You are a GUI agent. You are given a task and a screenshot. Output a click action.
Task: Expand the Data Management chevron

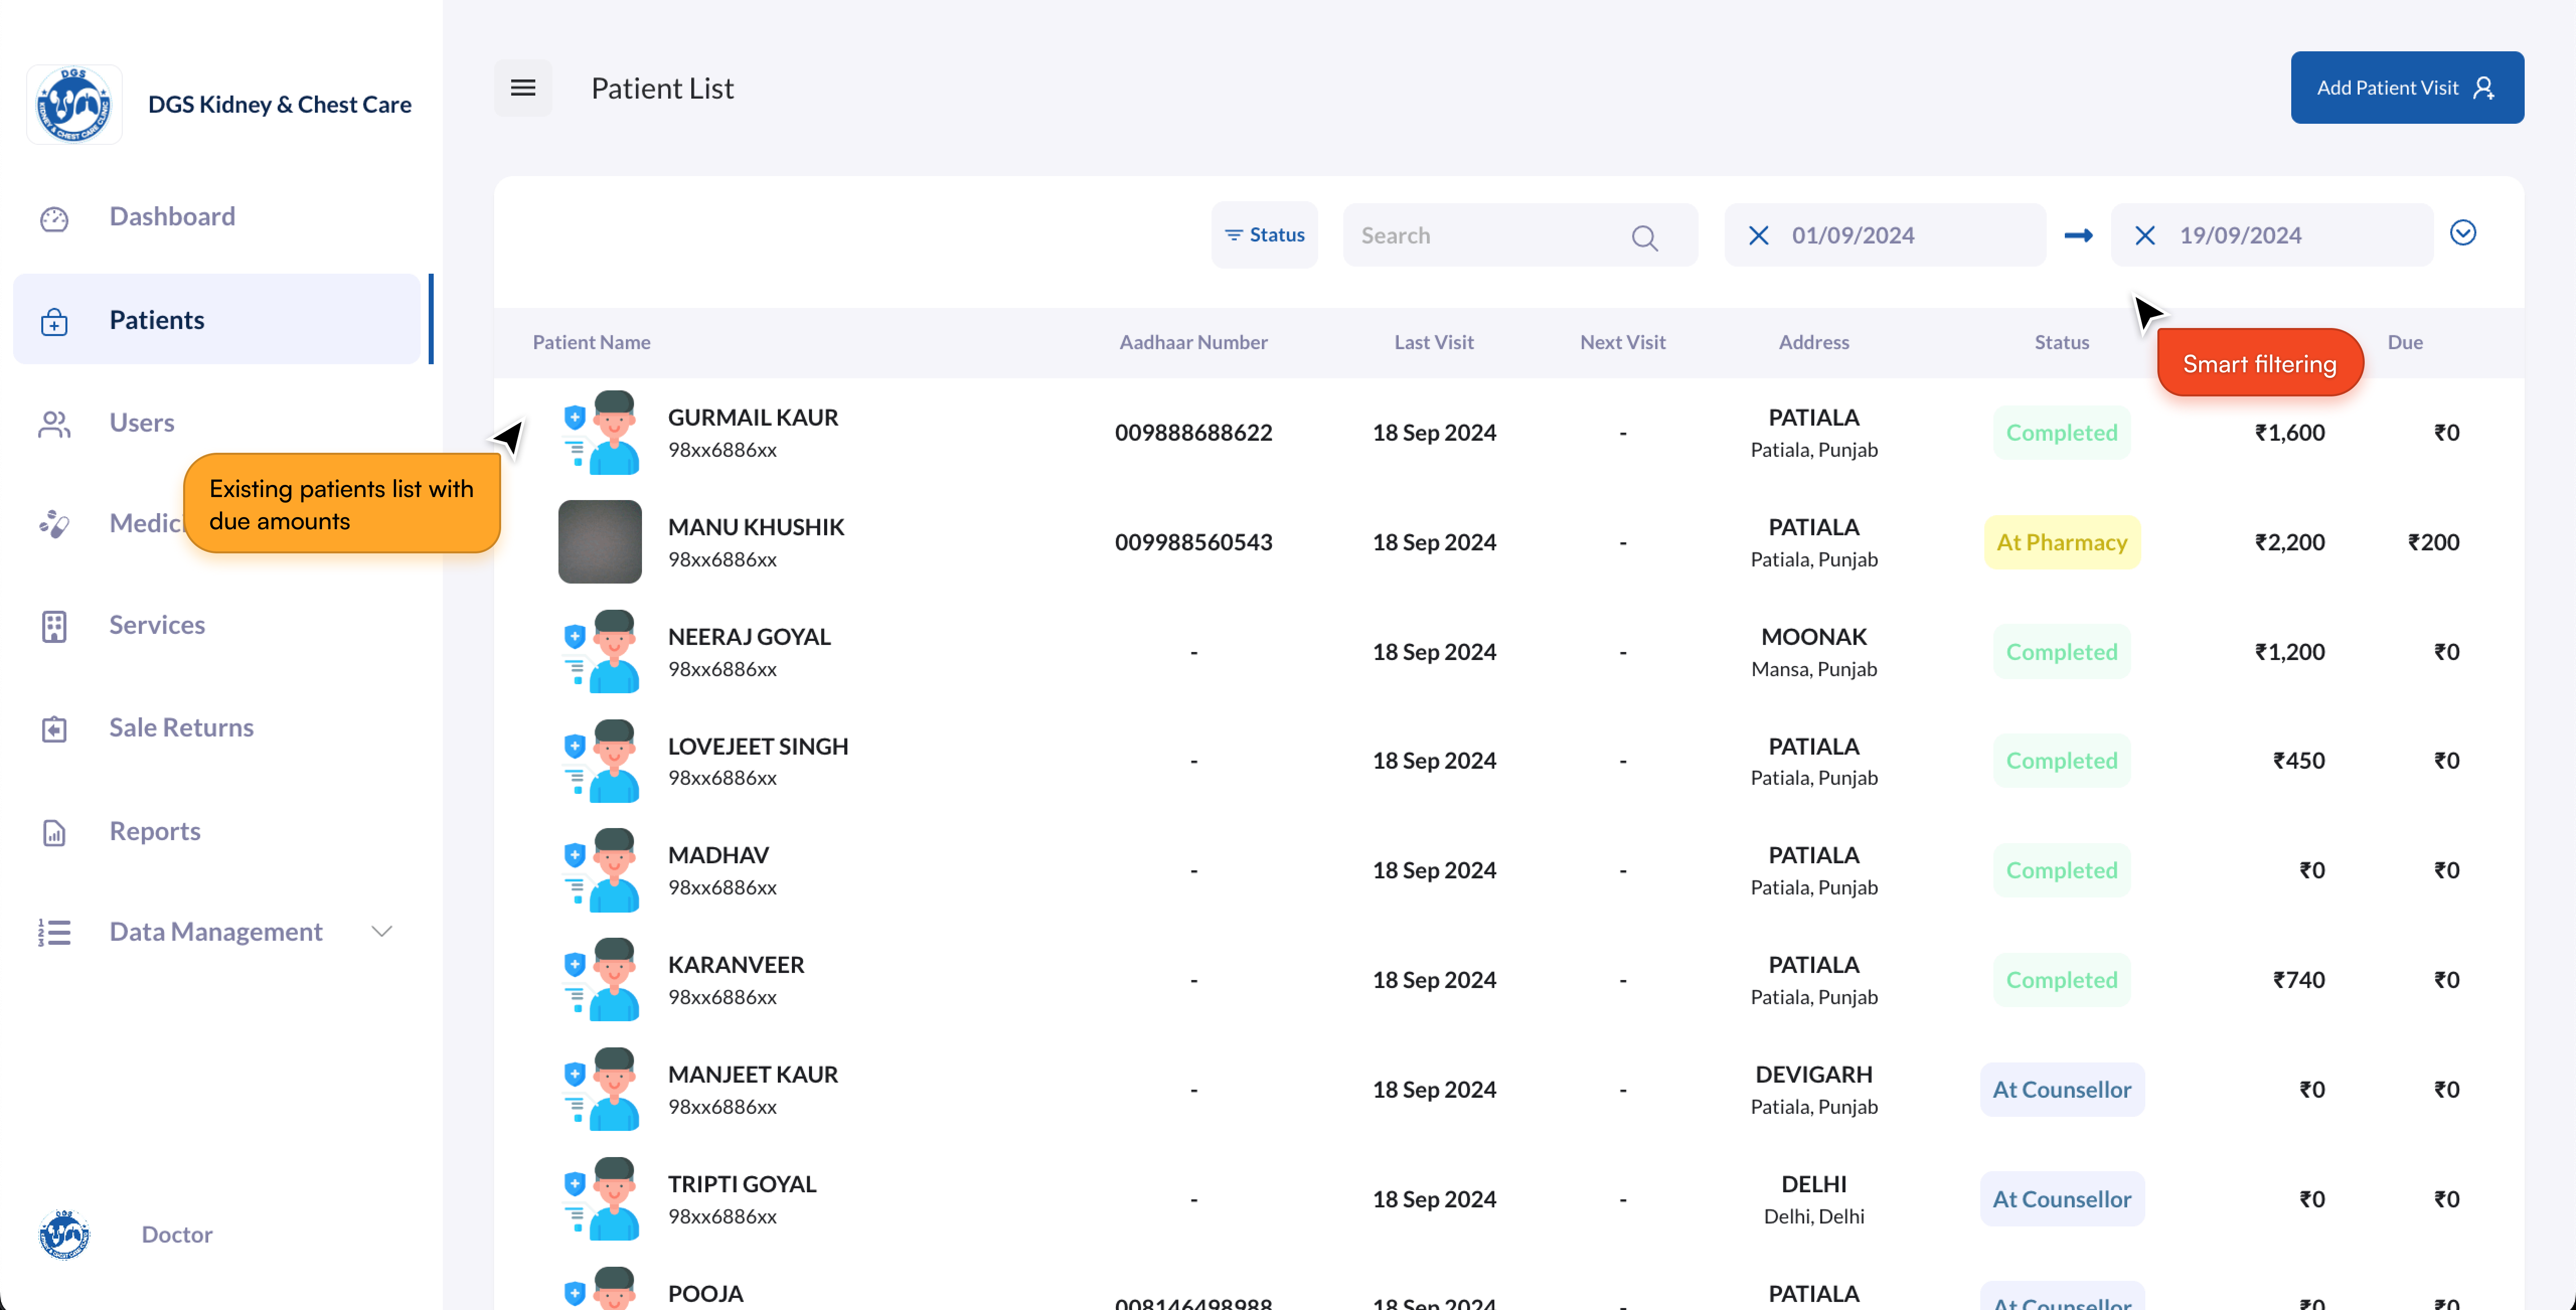point(381,931)
